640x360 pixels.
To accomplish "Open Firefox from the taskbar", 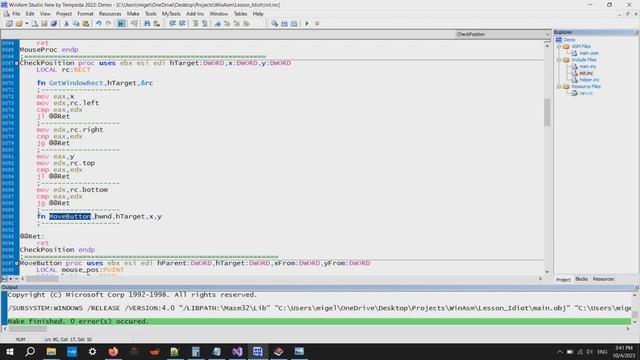I will tap(113, 351).
